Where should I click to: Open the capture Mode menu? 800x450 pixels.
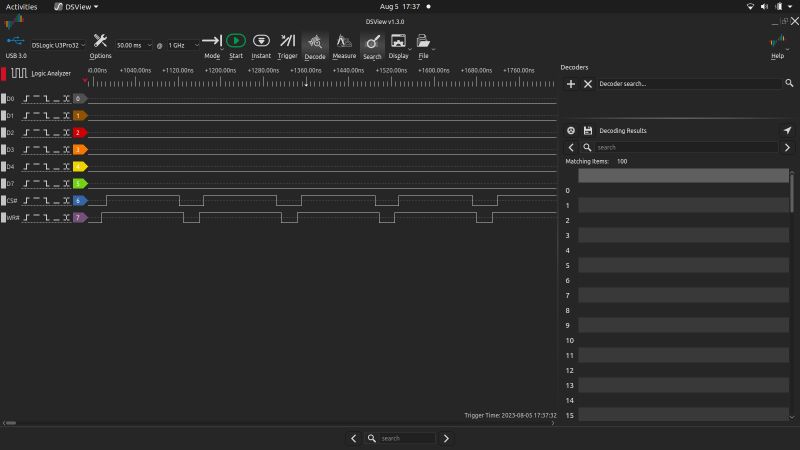212,46
